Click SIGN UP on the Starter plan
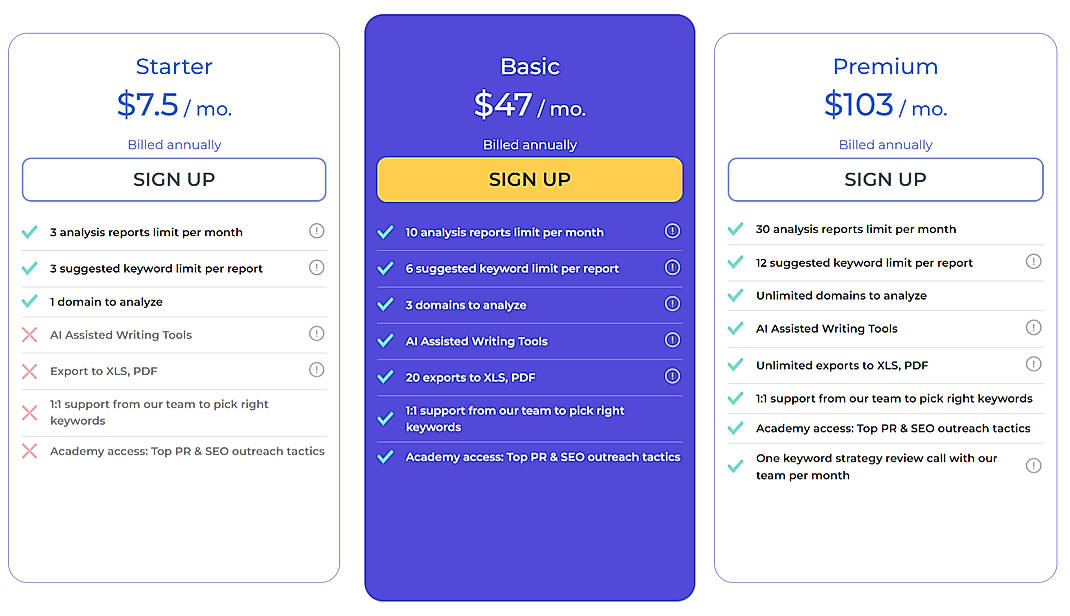Screen dimensions: 1070x616 (x=173, y=179)
